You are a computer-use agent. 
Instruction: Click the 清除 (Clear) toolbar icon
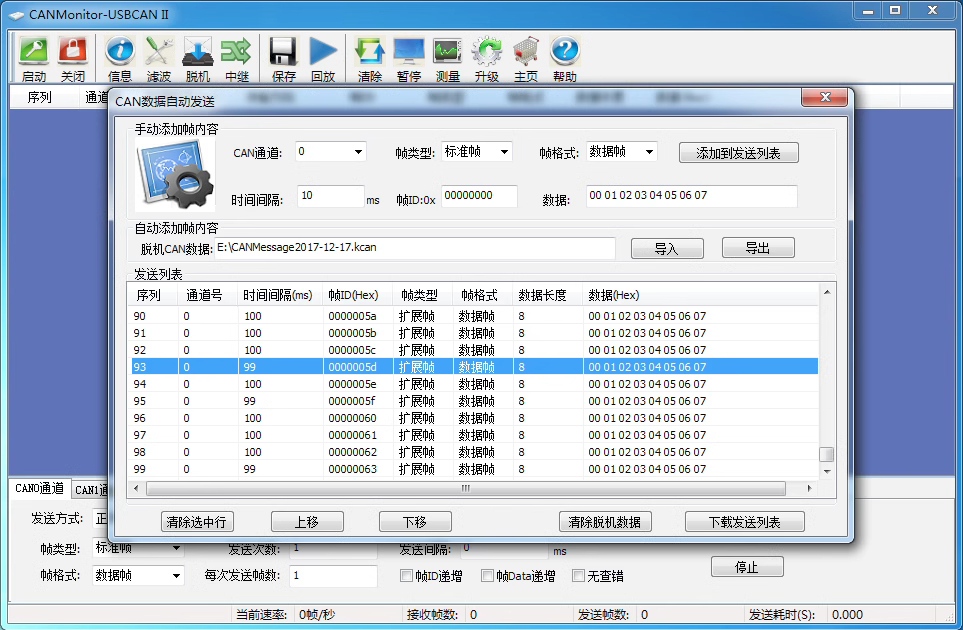coord(370,56)
